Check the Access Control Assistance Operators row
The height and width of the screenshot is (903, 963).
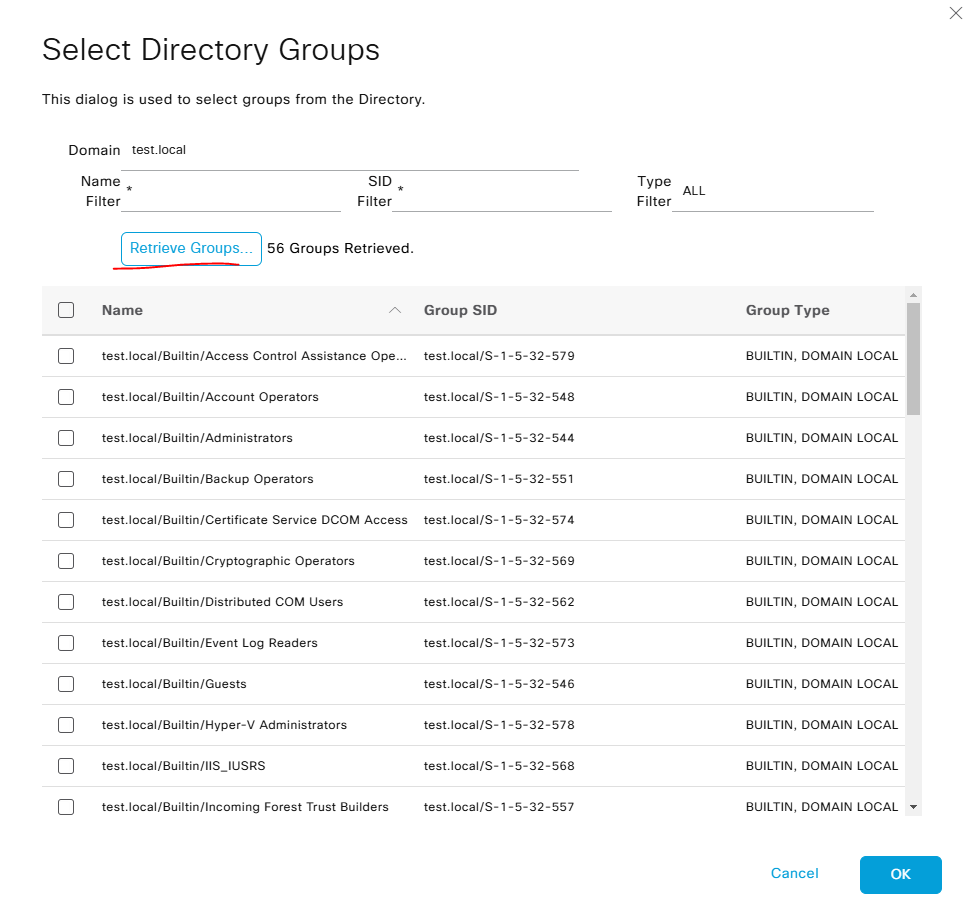(66, 356)
